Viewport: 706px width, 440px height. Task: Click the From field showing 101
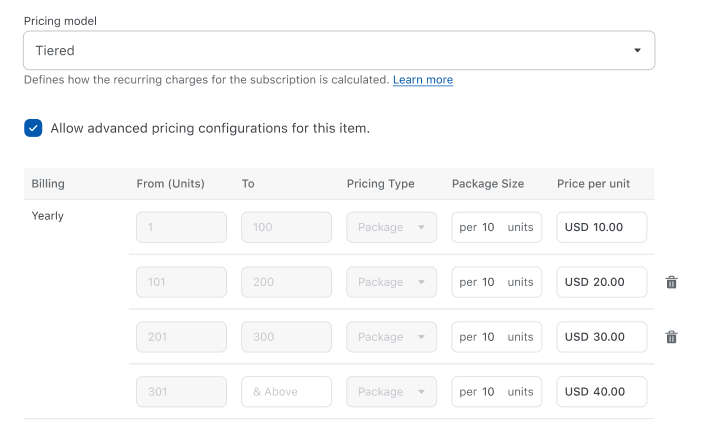pos(181,282)
